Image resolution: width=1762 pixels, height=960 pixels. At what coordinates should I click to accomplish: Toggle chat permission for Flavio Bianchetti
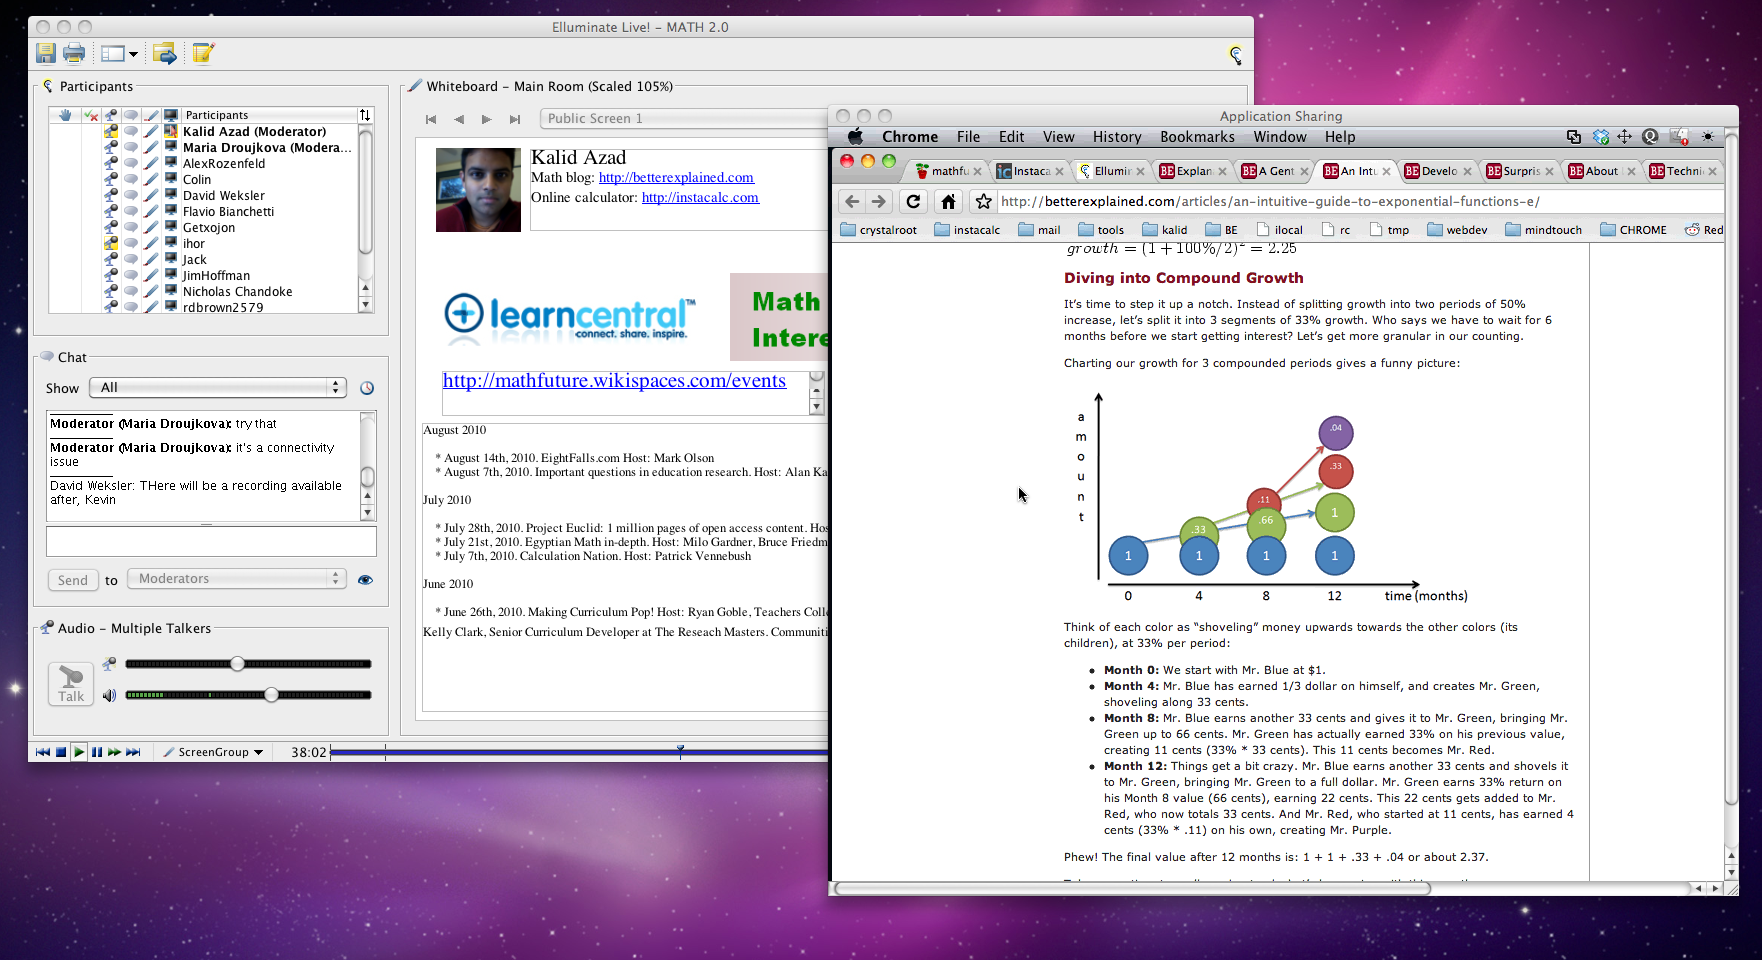pos(131,212)
